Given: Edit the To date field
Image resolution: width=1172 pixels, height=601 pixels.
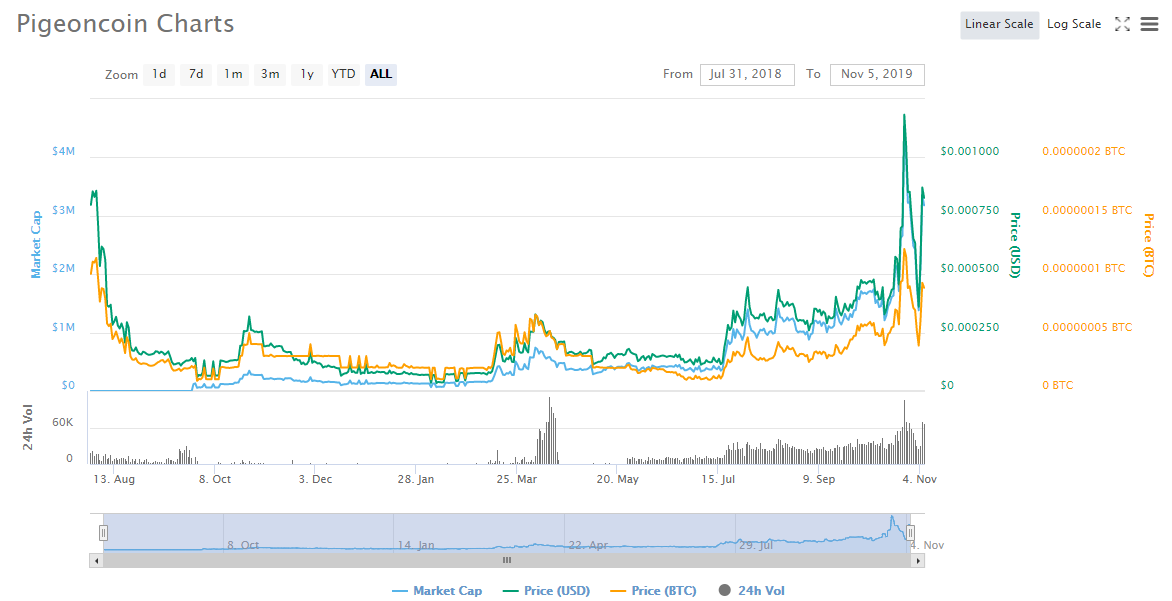Looking at the screenshot, I should tap(877, 74).
